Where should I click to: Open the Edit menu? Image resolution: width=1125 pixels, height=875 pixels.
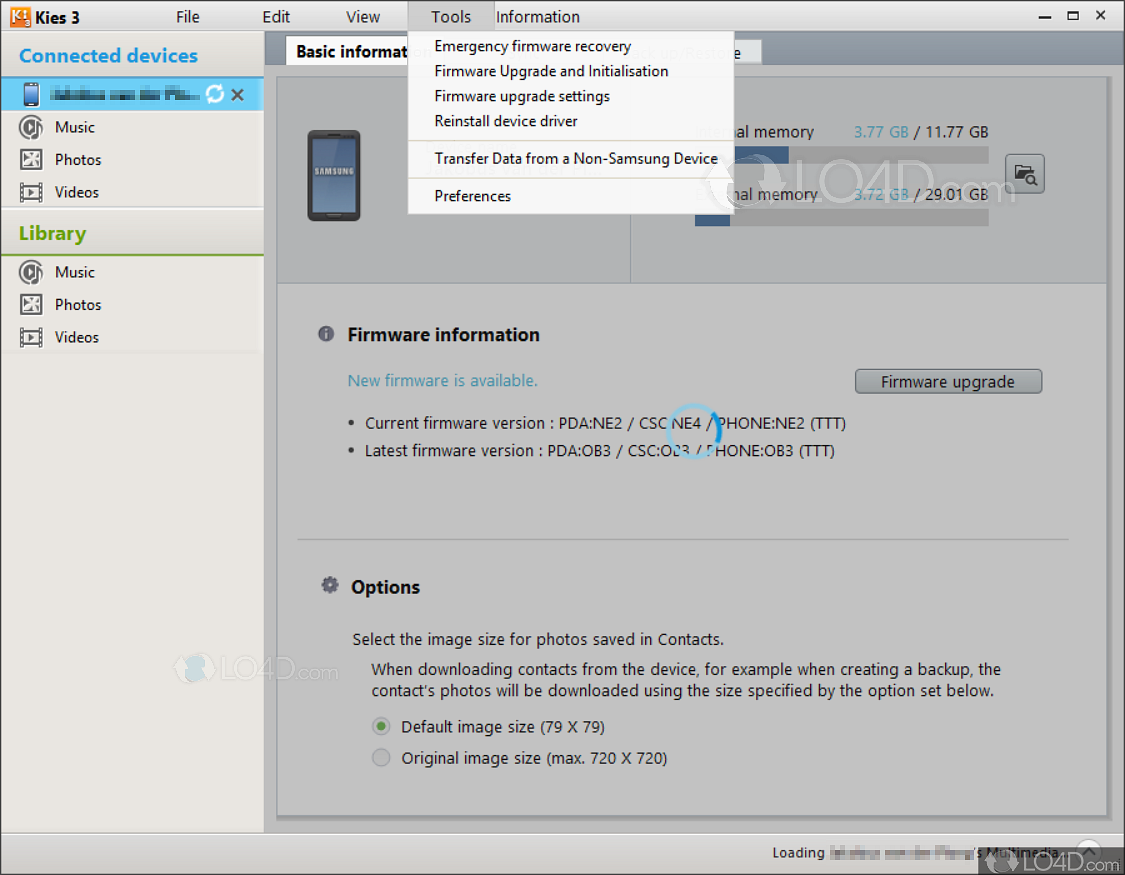[x=276, y=16]
